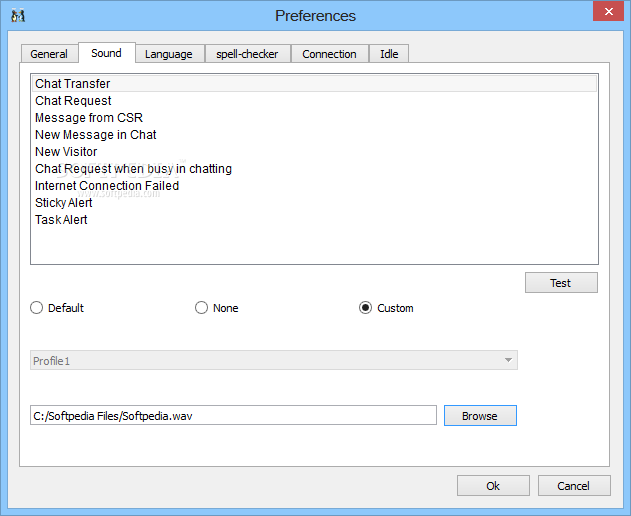The width and height of the screenshot is (631, 516).
Task: Switch to the General tab
Action: tap(49, 54)
